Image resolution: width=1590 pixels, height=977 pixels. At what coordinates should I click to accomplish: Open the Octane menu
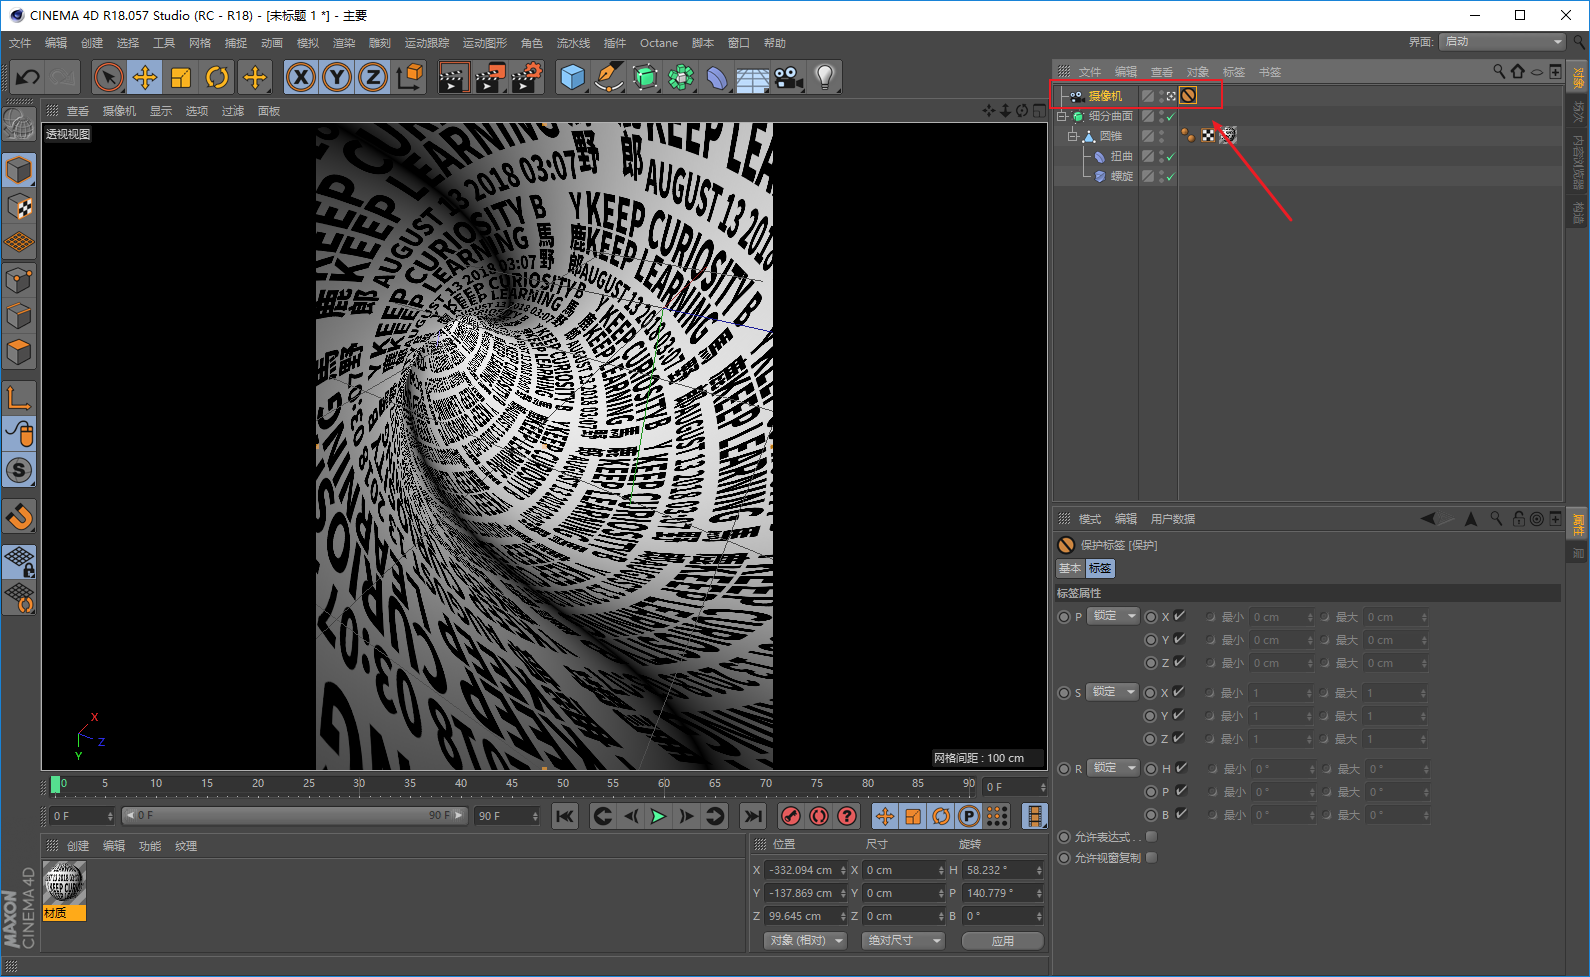tap(659, 43)
